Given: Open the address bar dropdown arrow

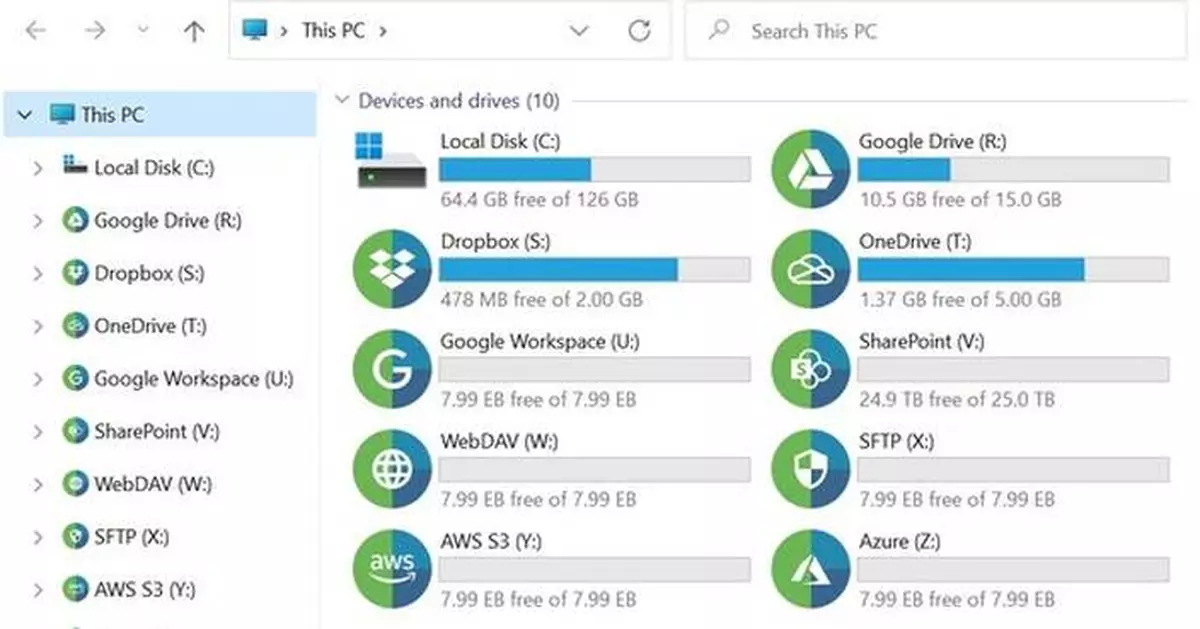Looking at the screenshot, I should 578,31.
